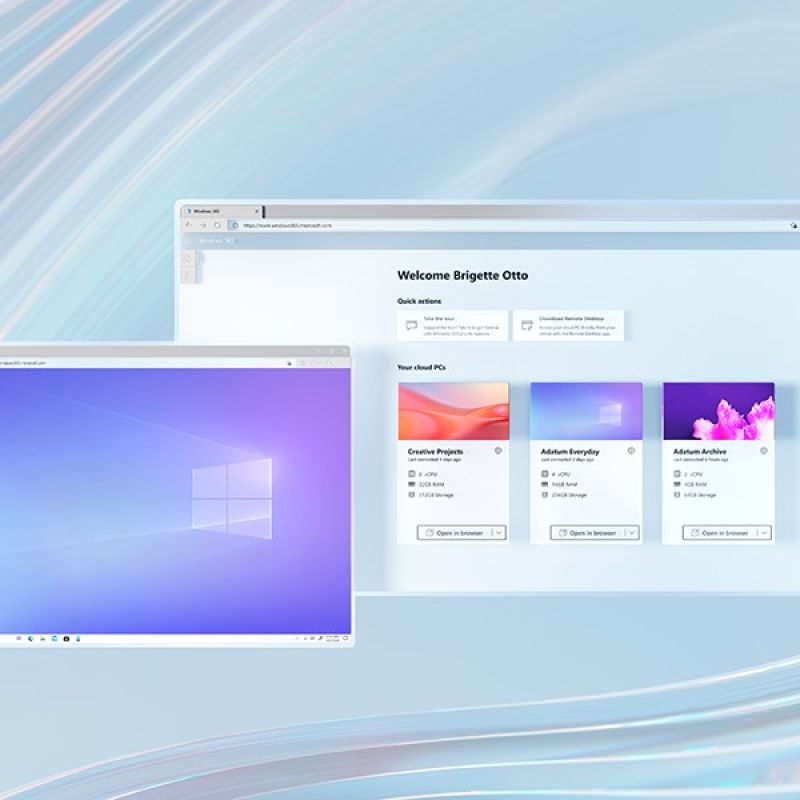Expand dropdown arrow on Adatum Everyday button
Image resolution: width=800 pixels, height=800 pixels.
coord(632,533)
